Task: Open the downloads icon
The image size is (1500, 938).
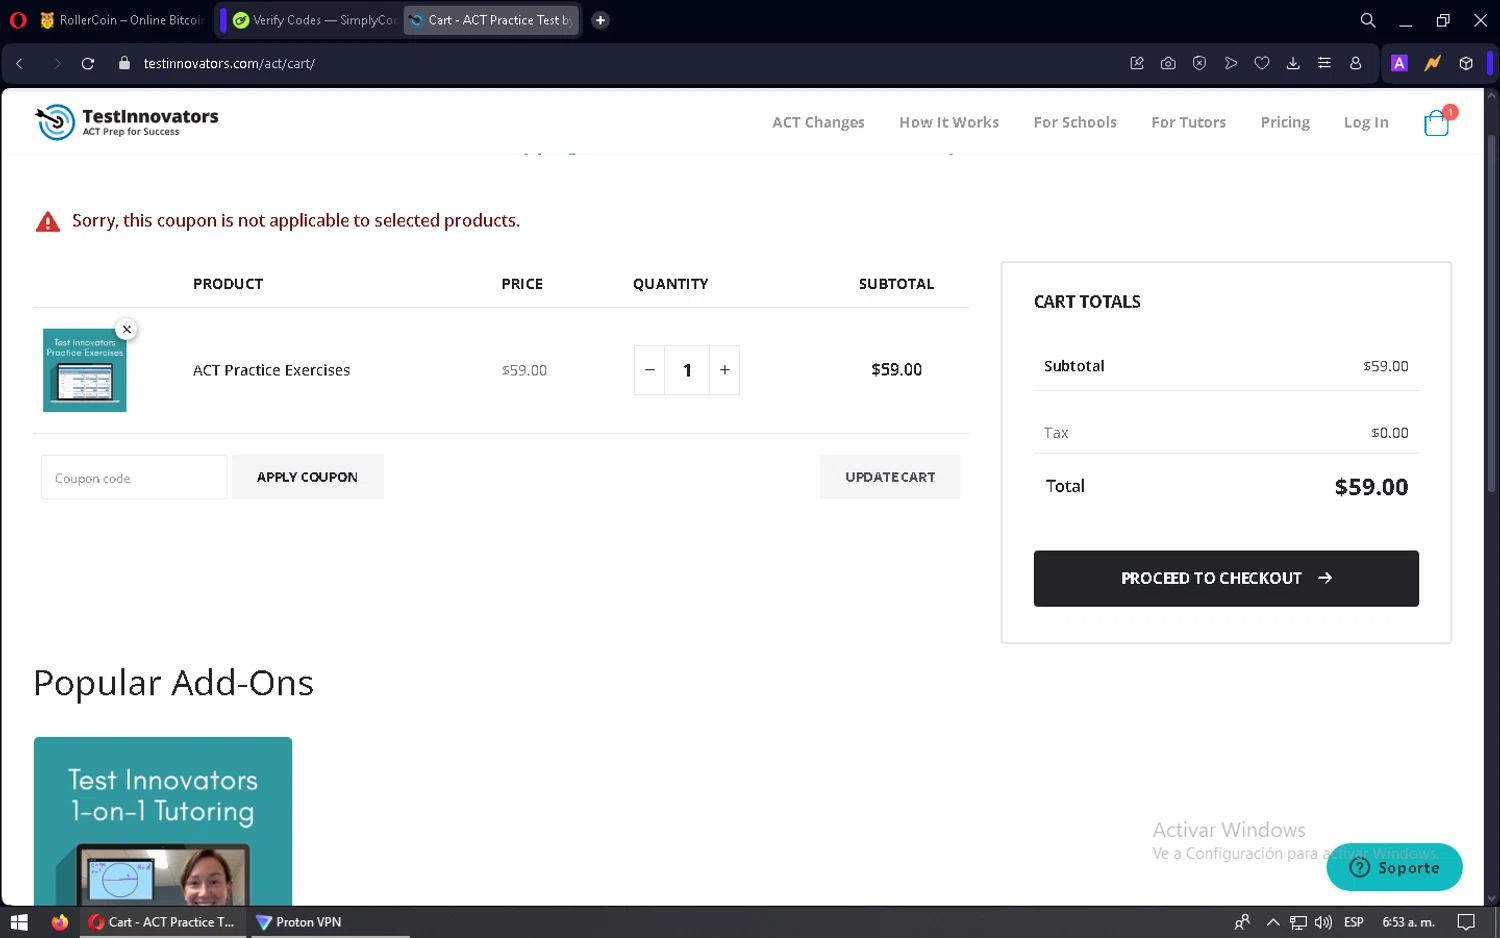Action: [1293, 63]
